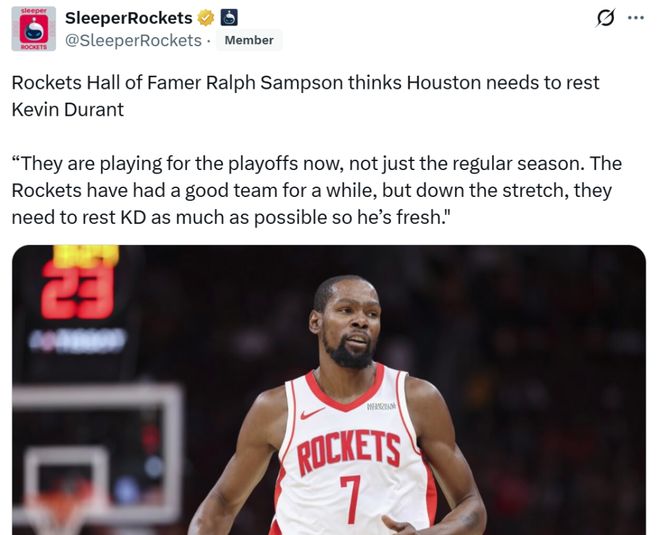660x535 pixels.
Task: Click the Member label badge
Action: 249,40
